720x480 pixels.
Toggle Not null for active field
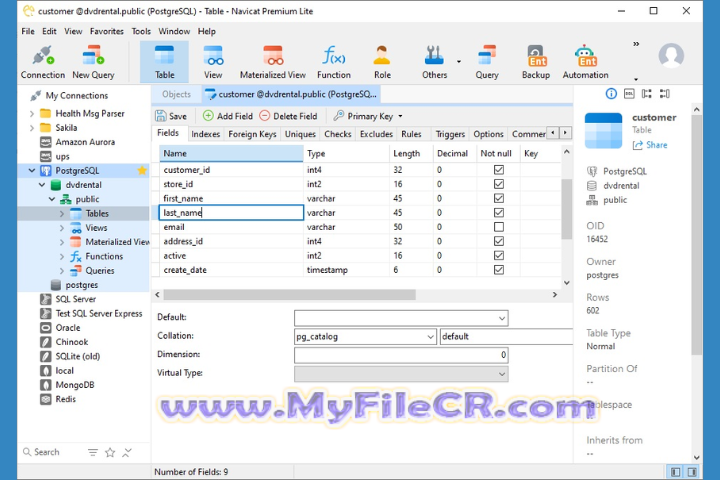click(x=499, y=255)
